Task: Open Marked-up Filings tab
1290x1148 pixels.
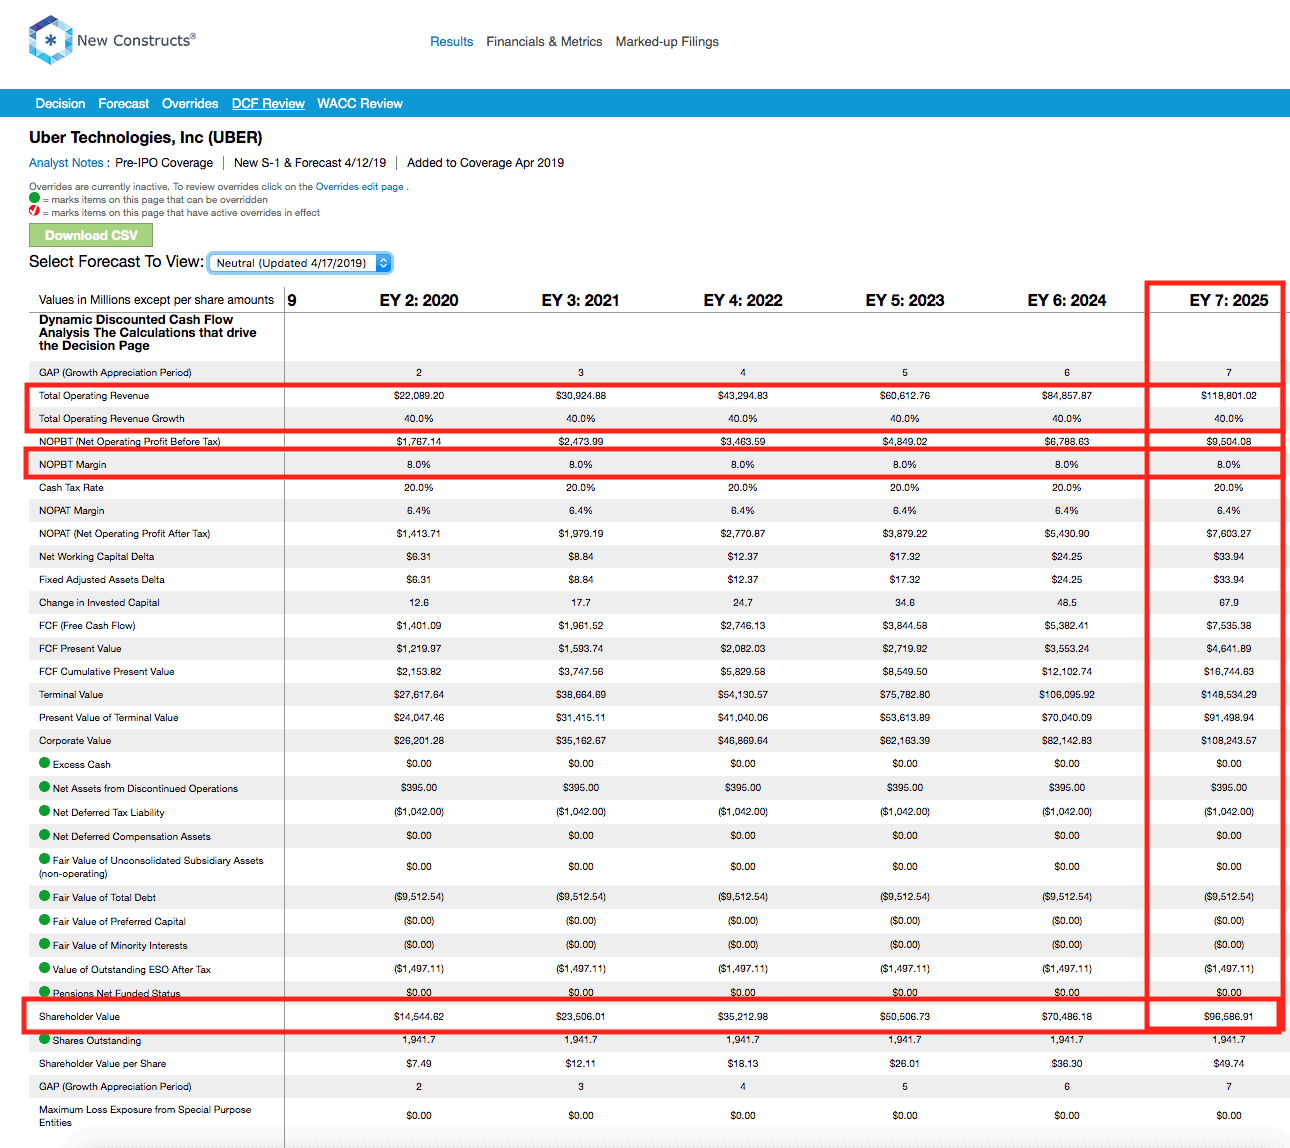Action: tap(667, 42)
